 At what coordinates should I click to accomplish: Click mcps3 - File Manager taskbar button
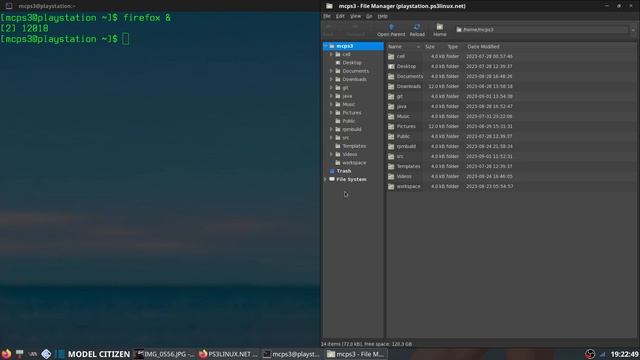356,354
